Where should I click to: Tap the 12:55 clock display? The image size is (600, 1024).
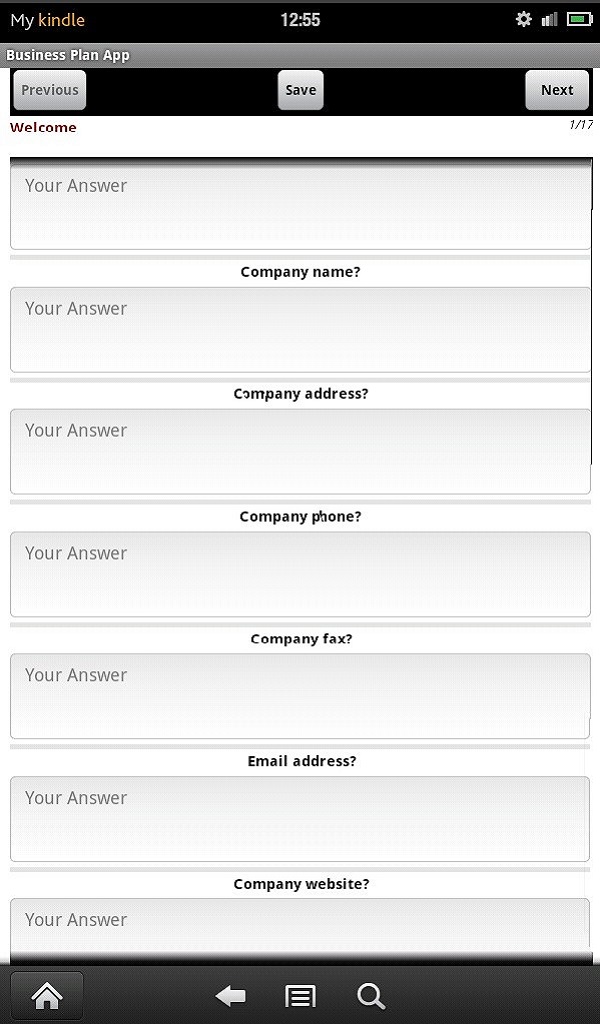point(300,20)
